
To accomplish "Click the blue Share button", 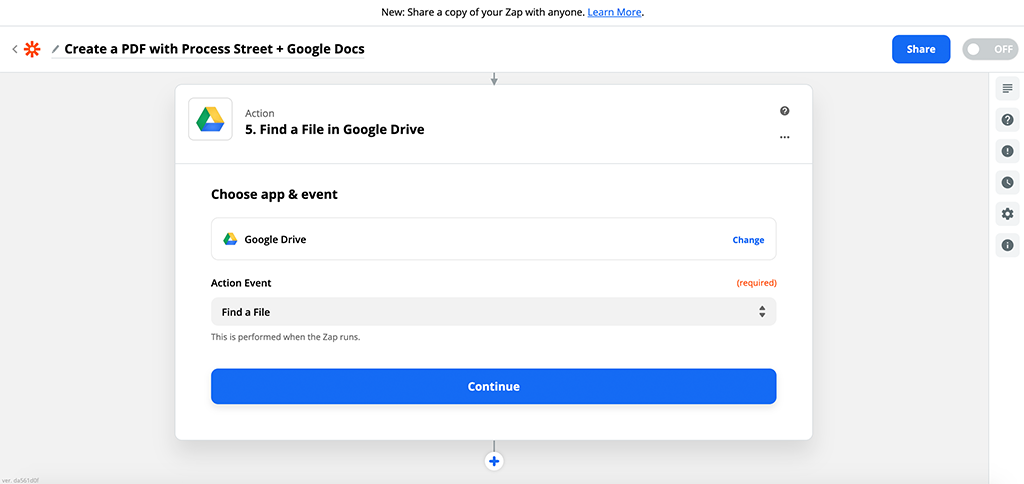I will tap(920, 49).
